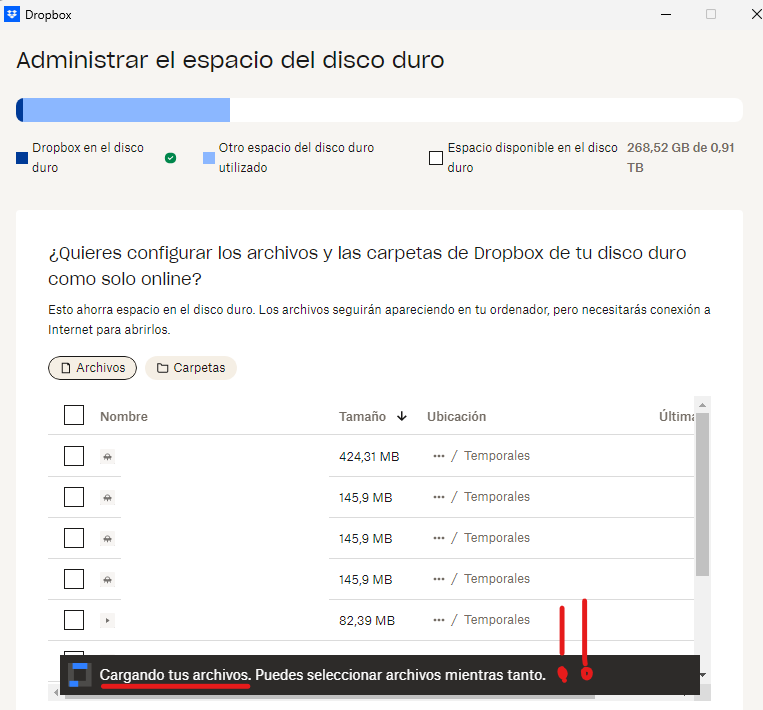Click the scrollbar up arrow
This screenshot has width=763, height=710.
702,405
